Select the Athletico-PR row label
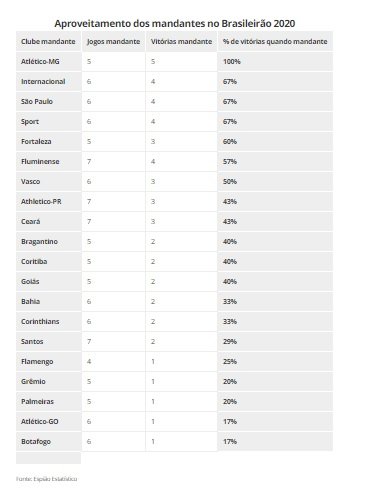The width and height of the screenshot is (376, 494). pos(48,201)
